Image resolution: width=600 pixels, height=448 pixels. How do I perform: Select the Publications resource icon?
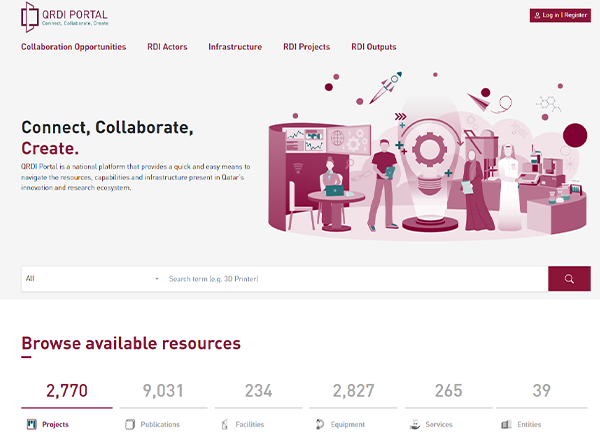point(131,424)
